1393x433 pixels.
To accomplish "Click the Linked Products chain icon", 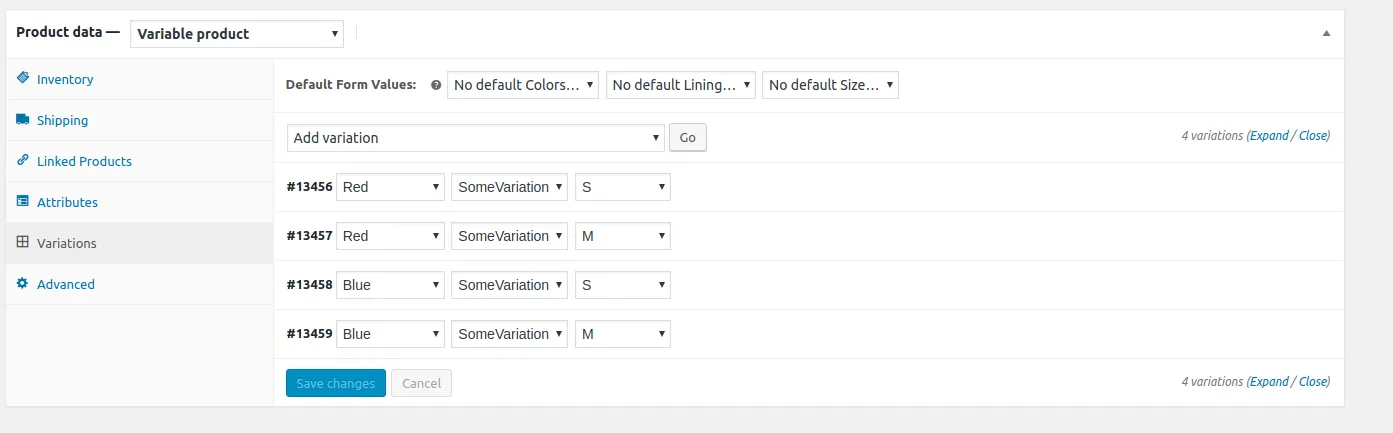I will 22,160.
